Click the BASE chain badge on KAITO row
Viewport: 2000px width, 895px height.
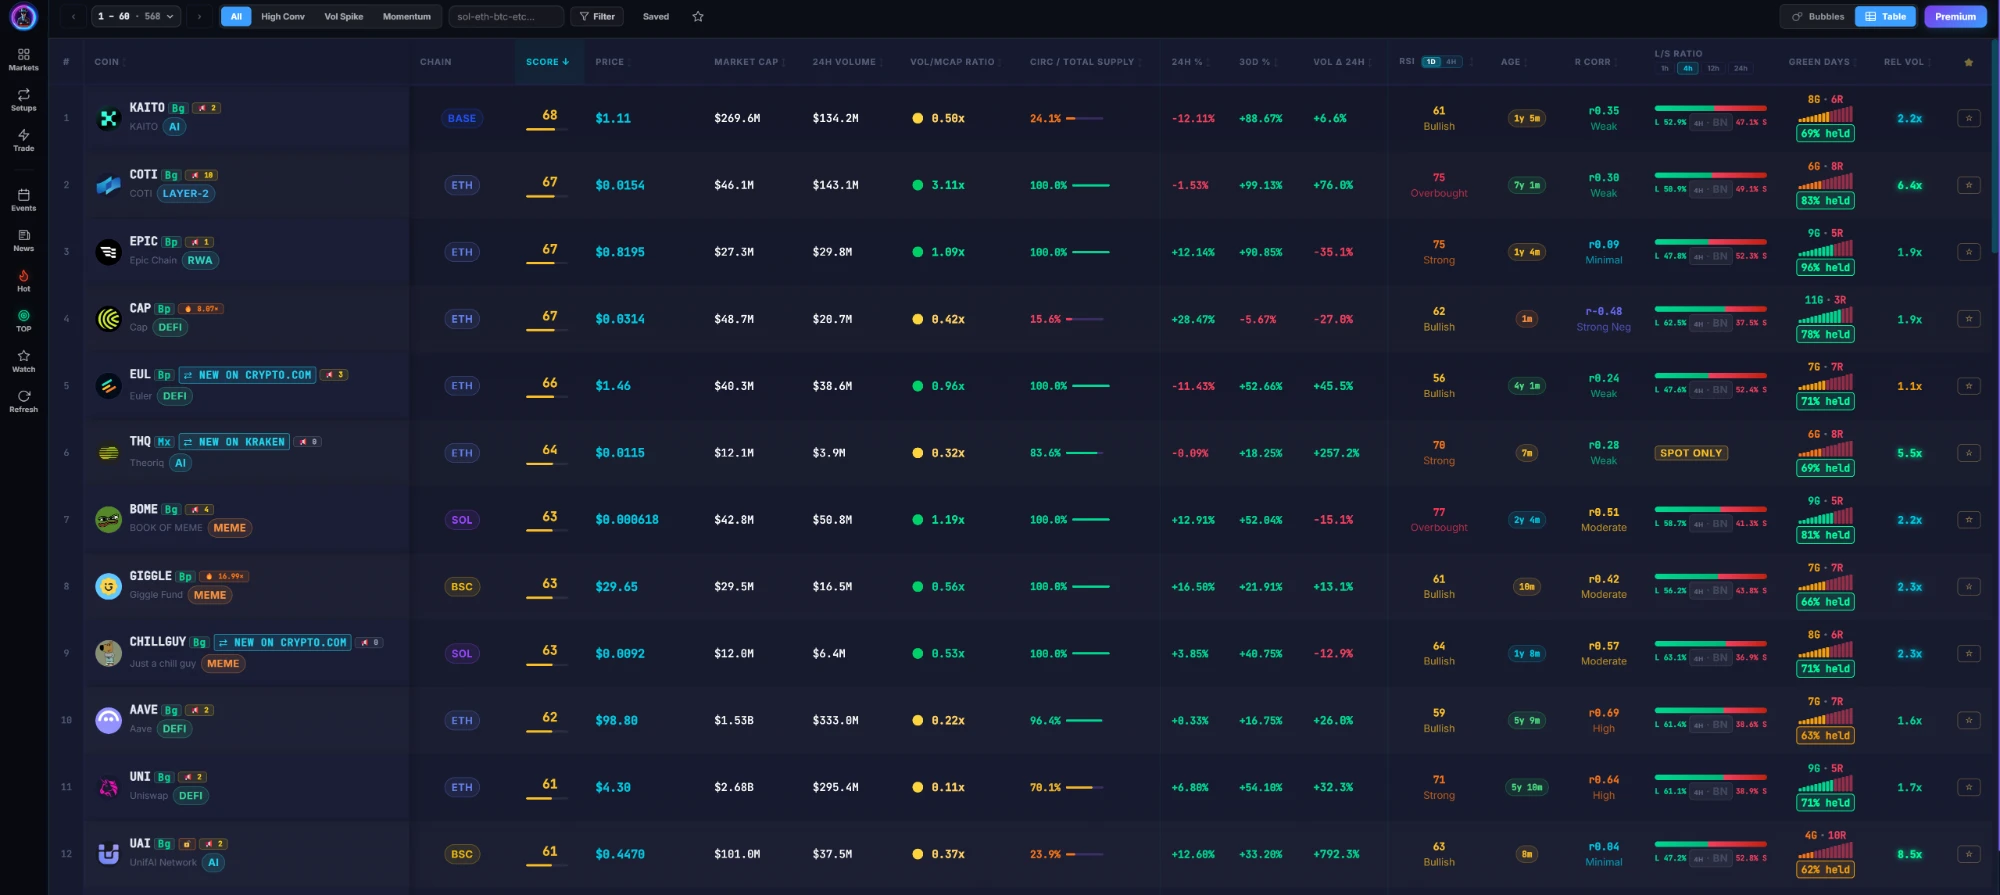(462, 118)
